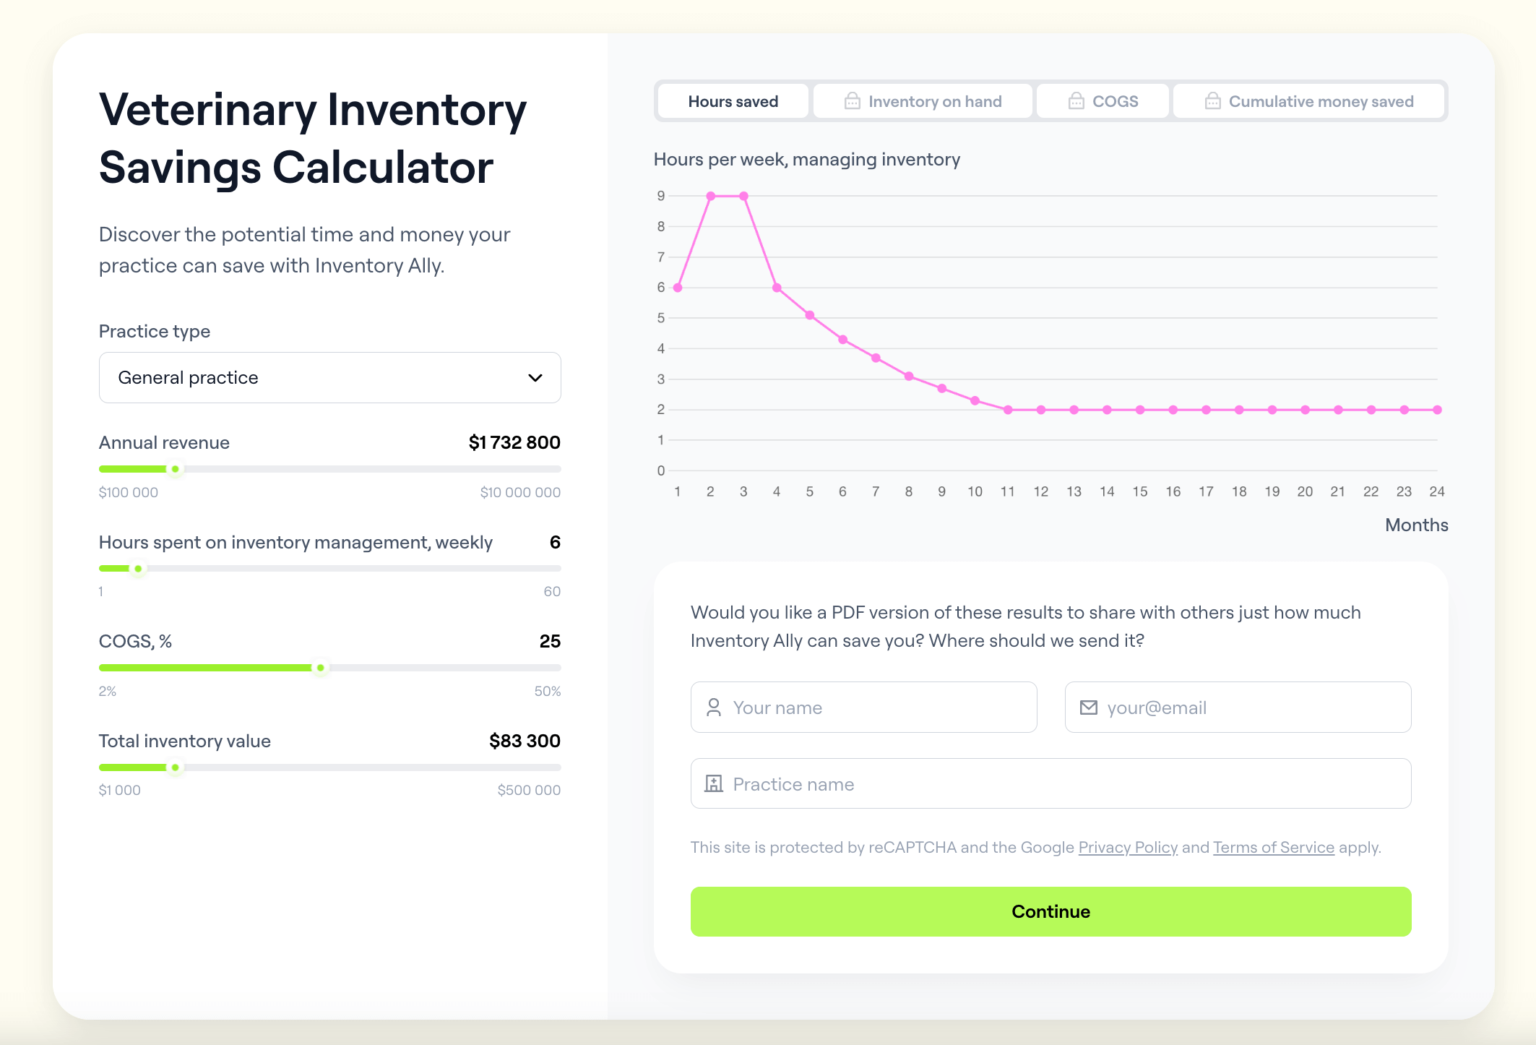Click the chevron on the Practice type selector
Screen dimensions: 1536x1045
coord(534,378)
